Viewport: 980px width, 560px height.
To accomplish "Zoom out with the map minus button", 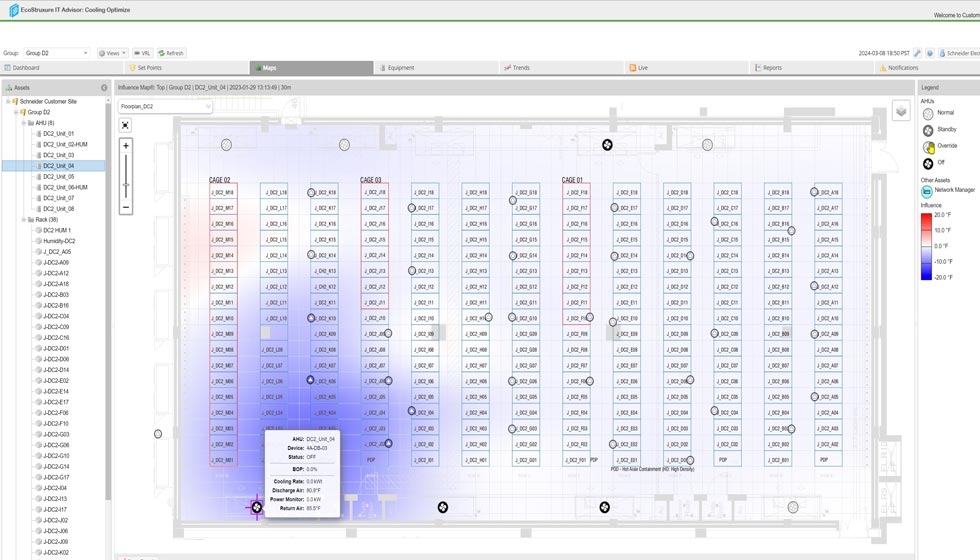I will click(125, 207).
